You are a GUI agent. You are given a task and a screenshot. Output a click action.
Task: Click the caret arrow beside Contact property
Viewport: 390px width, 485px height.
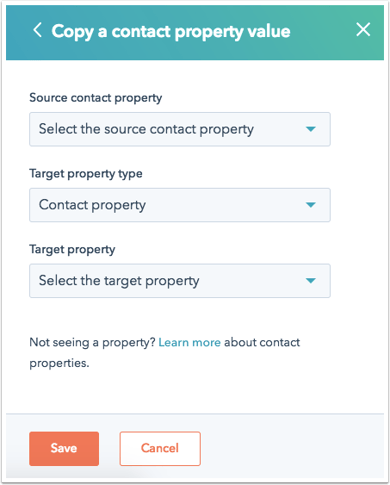tap(311, 205)
